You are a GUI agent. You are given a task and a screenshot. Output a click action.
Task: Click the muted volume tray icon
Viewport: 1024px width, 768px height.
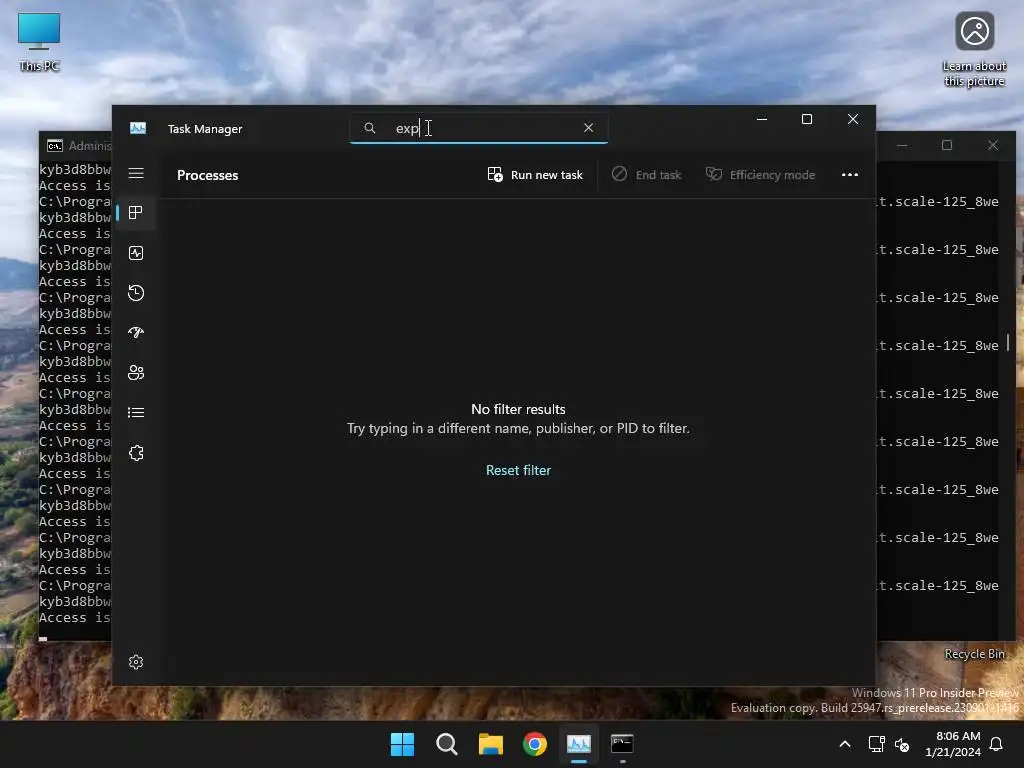click(x=903, y=744)
